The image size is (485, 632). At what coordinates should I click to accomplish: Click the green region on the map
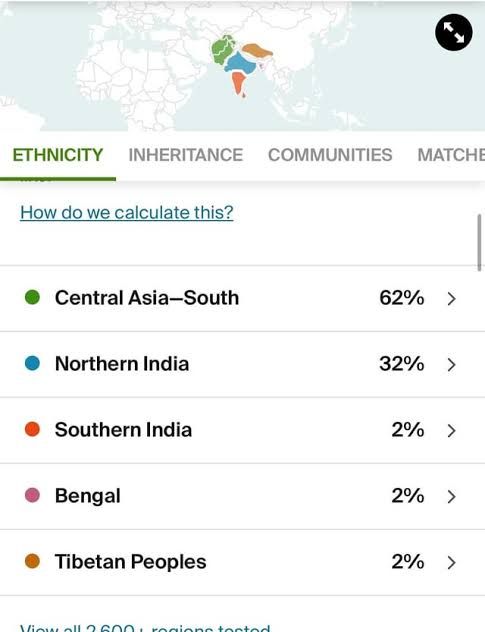(x=222, y=50)
